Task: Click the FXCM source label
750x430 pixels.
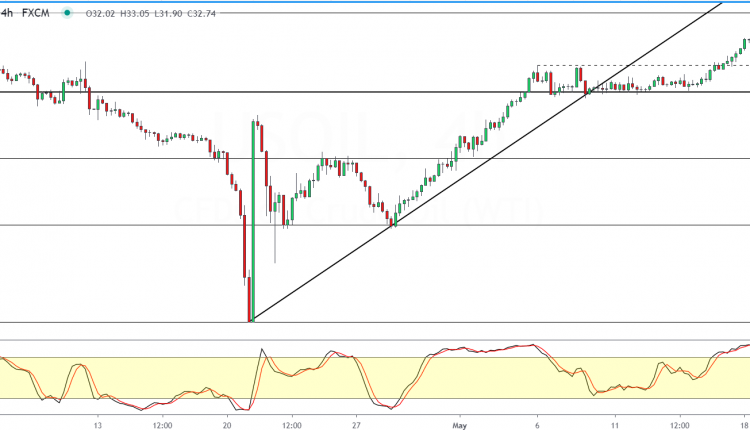Action: coord(36,13)
